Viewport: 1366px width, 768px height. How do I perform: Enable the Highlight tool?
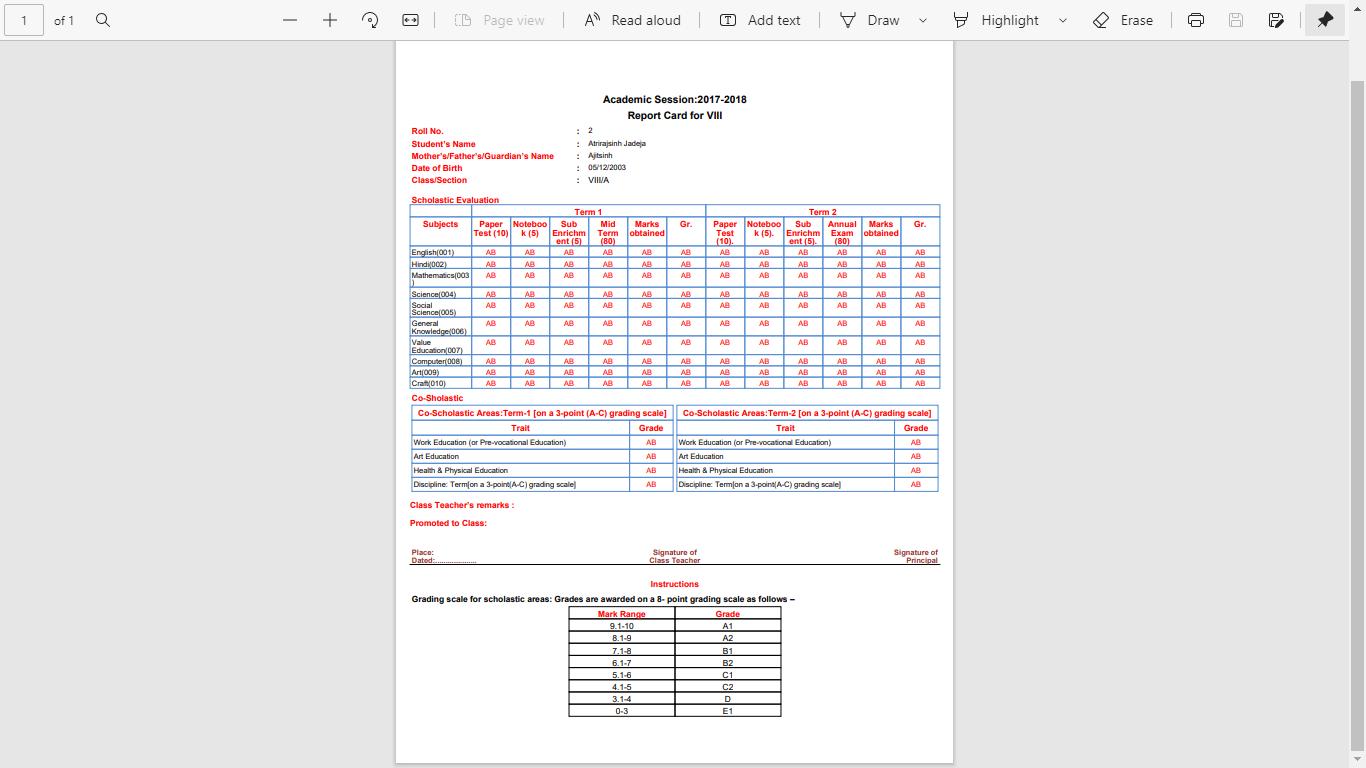coord(996,20)
